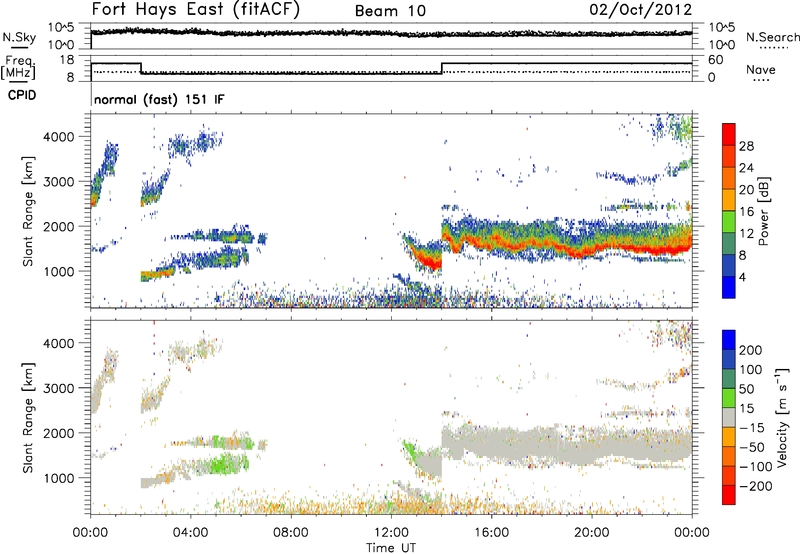
Task: Click the "2000" tick on power panel
Action: (59, 226)
